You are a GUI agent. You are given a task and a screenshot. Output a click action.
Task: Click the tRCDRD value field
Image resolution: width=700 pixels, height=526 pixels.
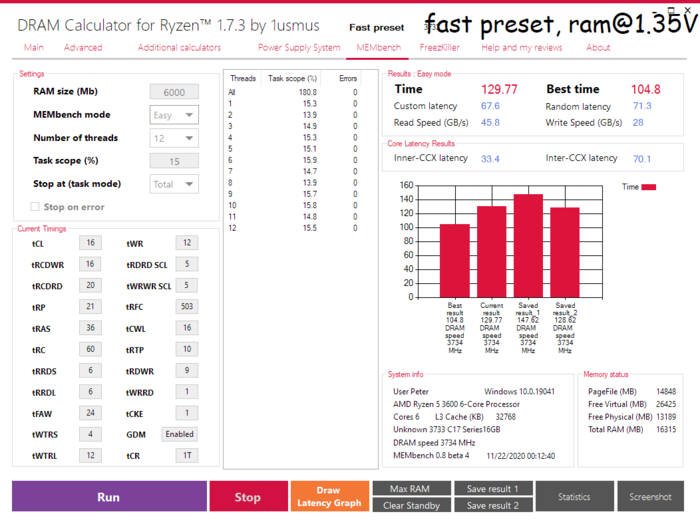pos(91,285)
